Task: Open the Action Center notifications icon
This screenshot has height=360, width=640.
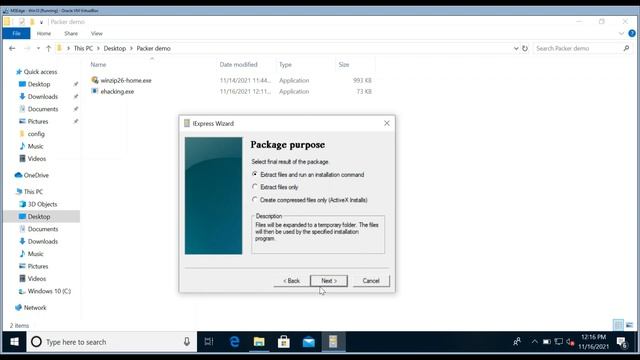Action: [x=622, y=342]
